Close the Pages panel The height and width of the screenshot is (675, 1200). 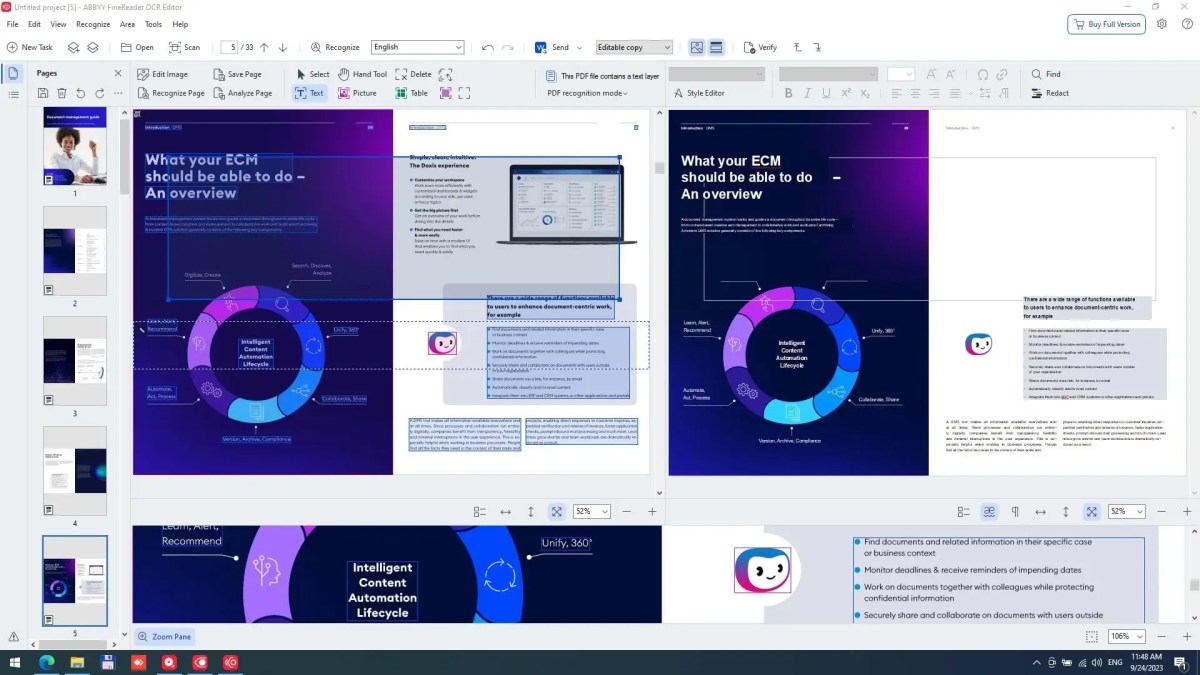(x=117, y=73)
